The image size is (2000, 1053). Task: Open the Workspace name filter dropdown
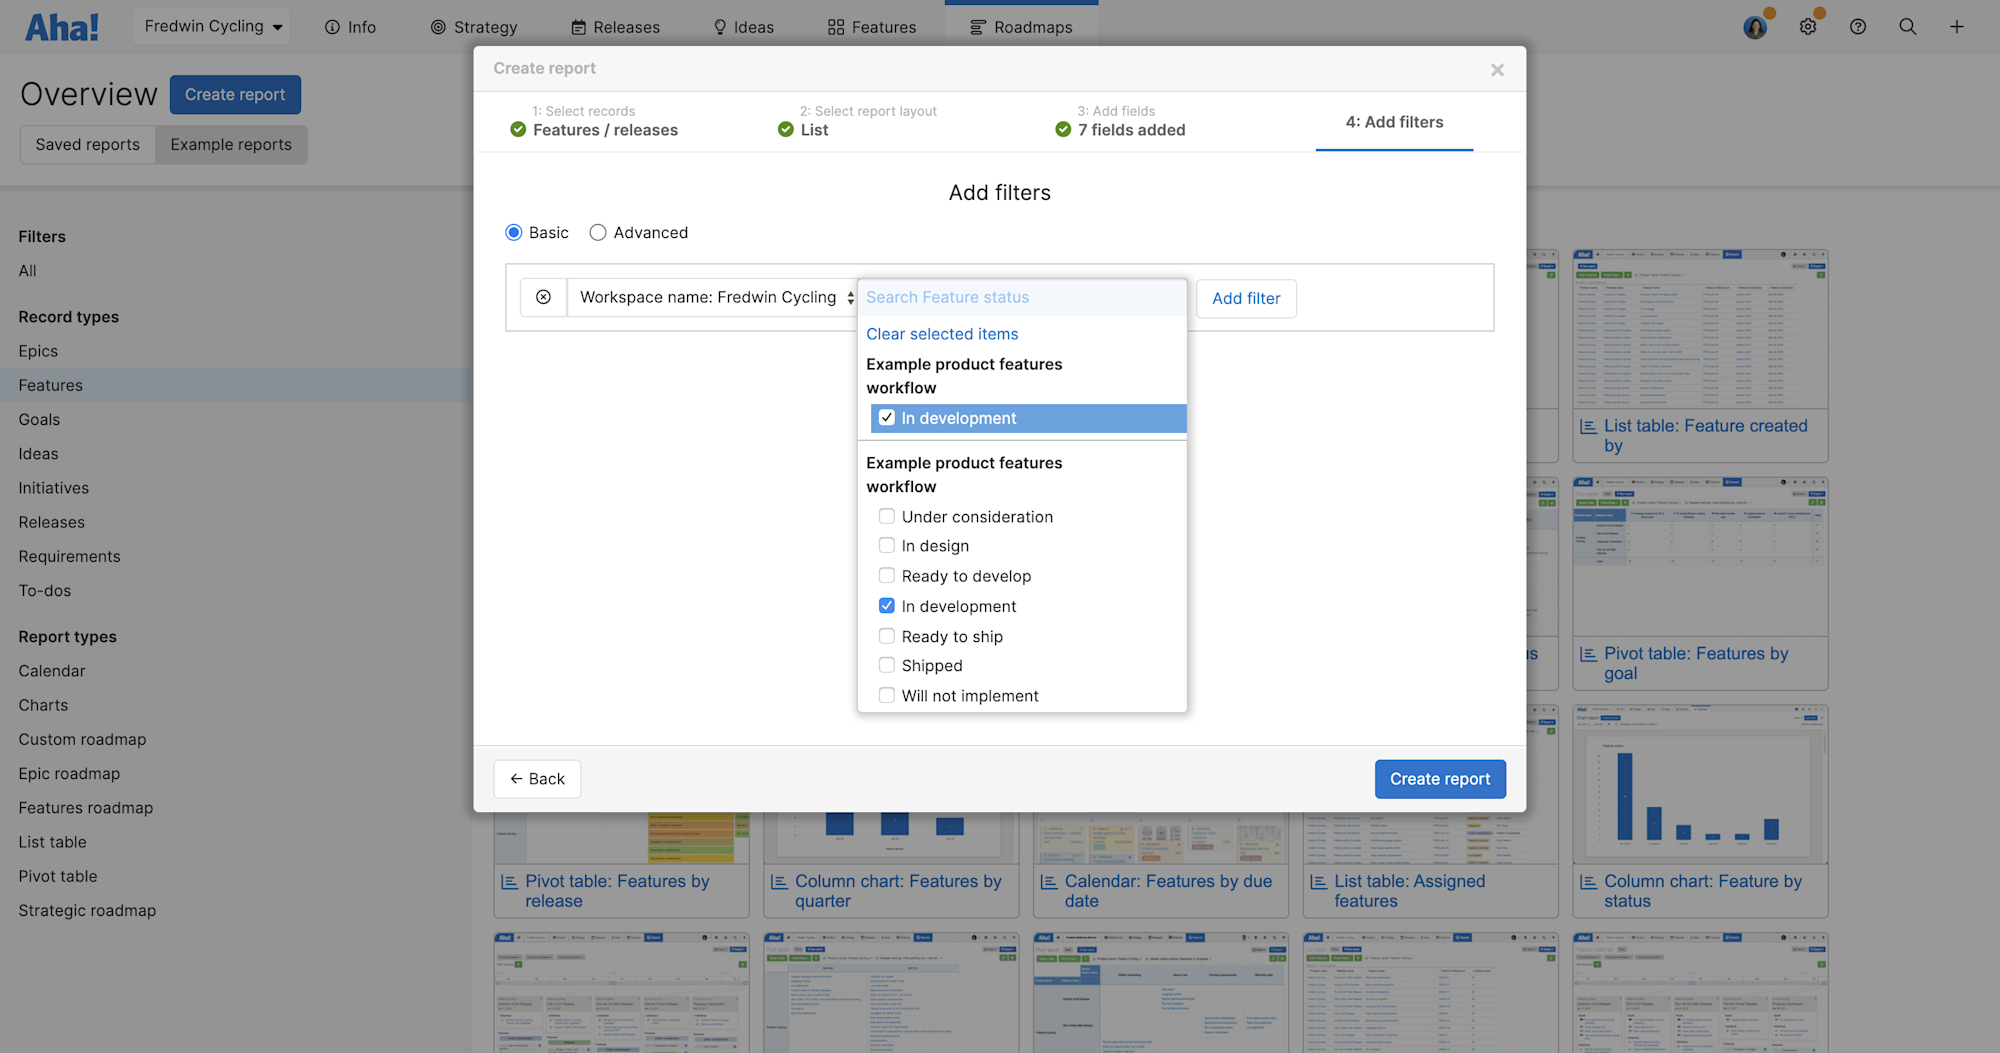pyautogui.click(x=712, y=297)
